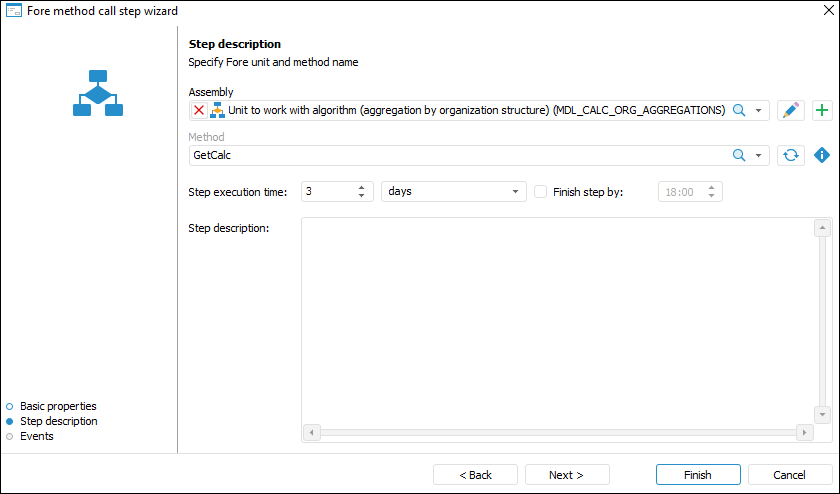Screen dimensions: 840x494
Task: Click the Back button
Action: pos(475,475)
